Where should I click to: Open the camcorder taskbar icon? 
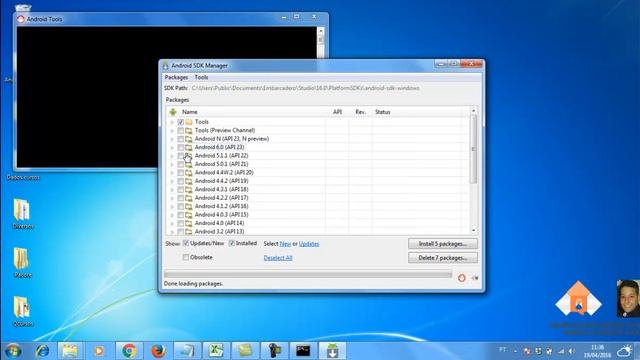274,351
